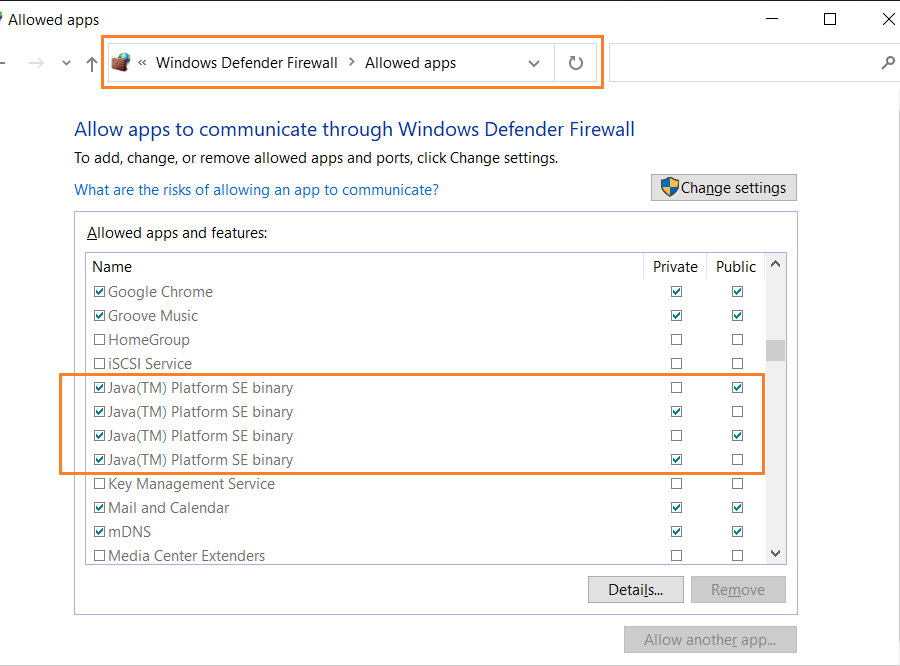Toggle Public checkbox for mDNS
Viewport: 900px width, 666px height.
click(738, 532)
